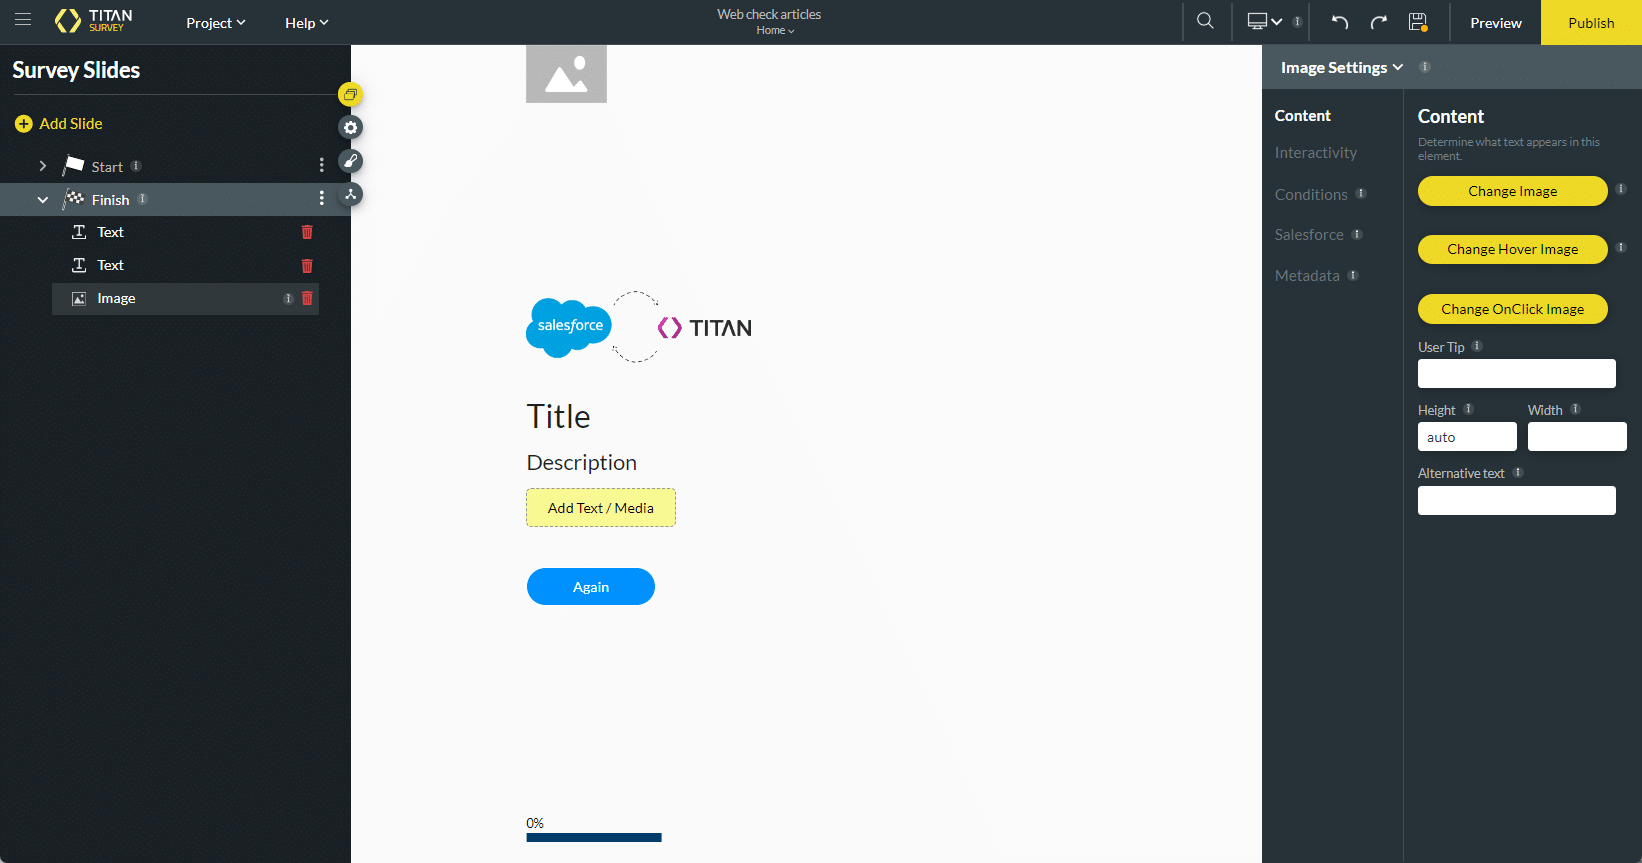Open the hierarchy side icon

[350, 194]
